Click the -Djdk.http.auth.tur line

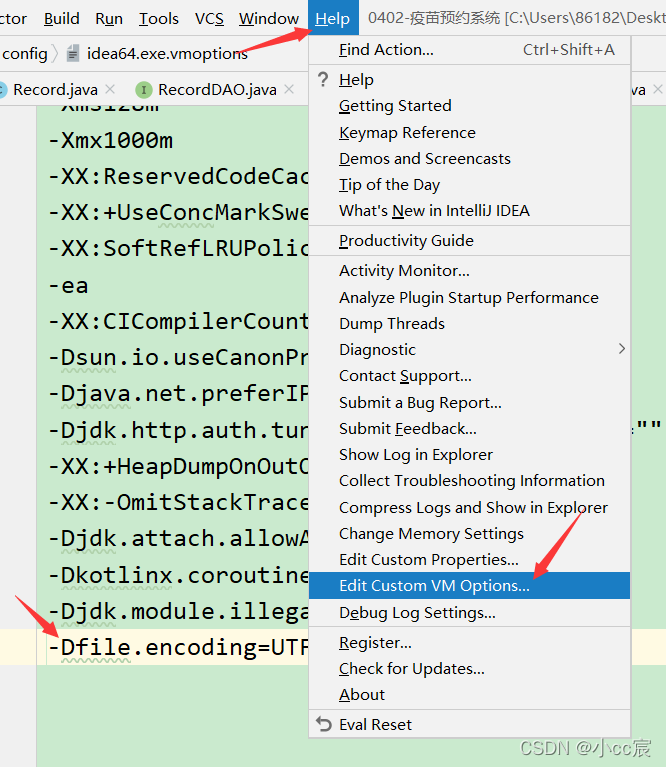tap(178, 430)
